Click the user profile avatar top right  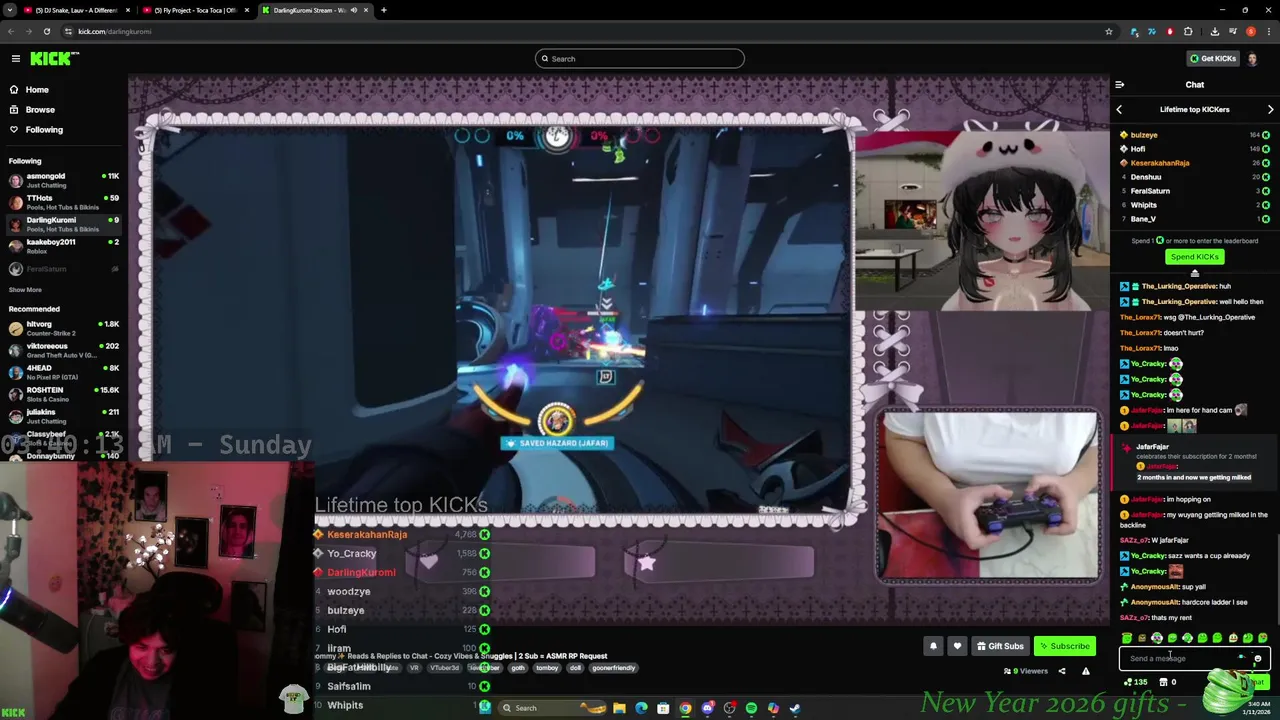(x=1252, y=58)
